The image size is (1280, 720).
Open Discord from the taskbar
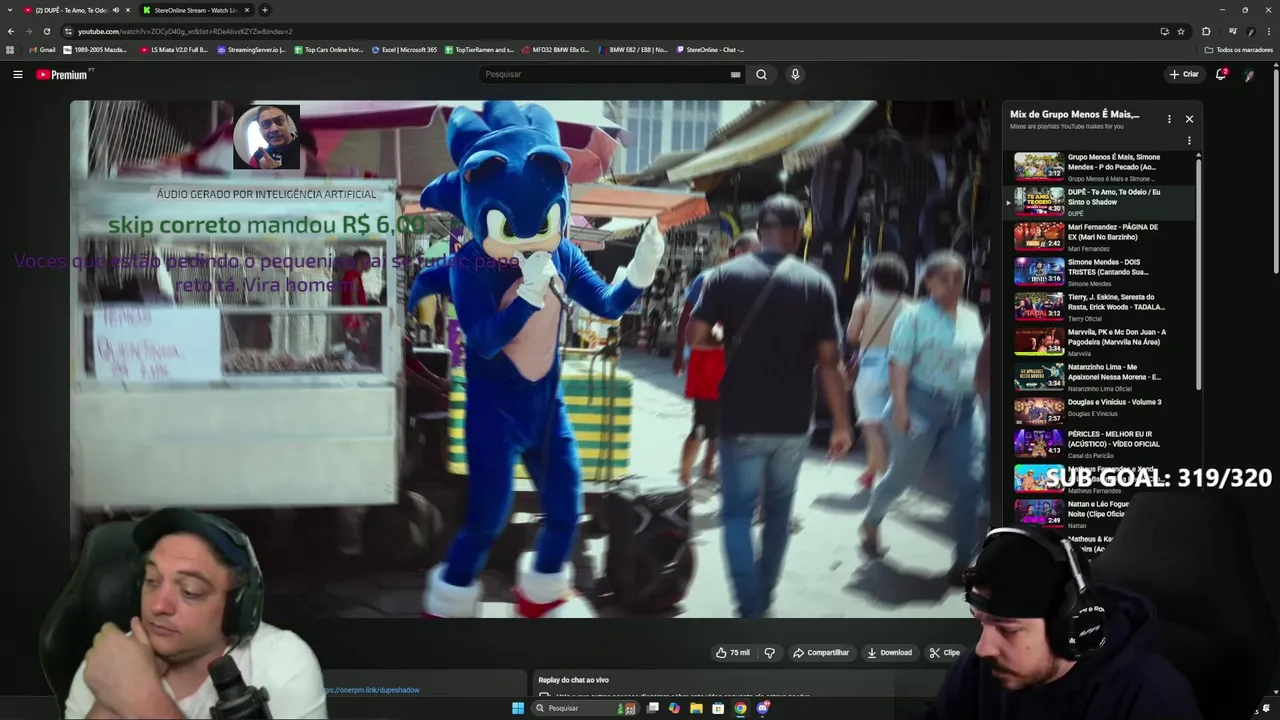pyautogui.click(x=762, y=708)
